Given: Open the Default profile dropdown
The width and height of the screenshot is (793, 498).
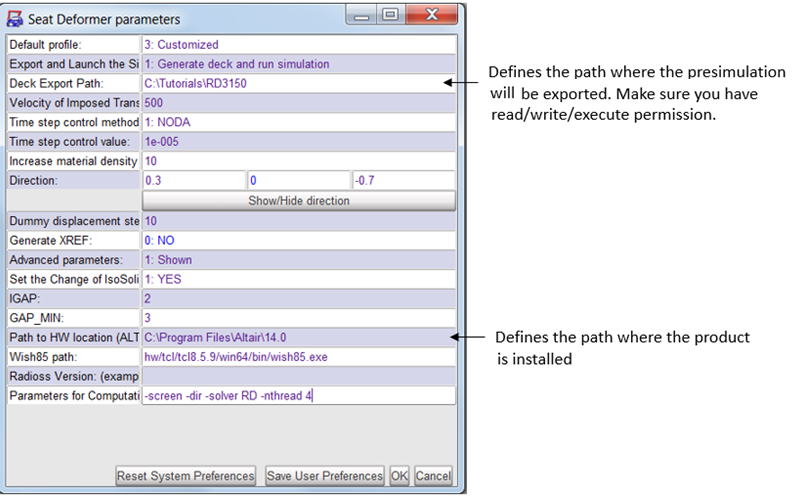Looking at the screenshot, I should point(298,45).
